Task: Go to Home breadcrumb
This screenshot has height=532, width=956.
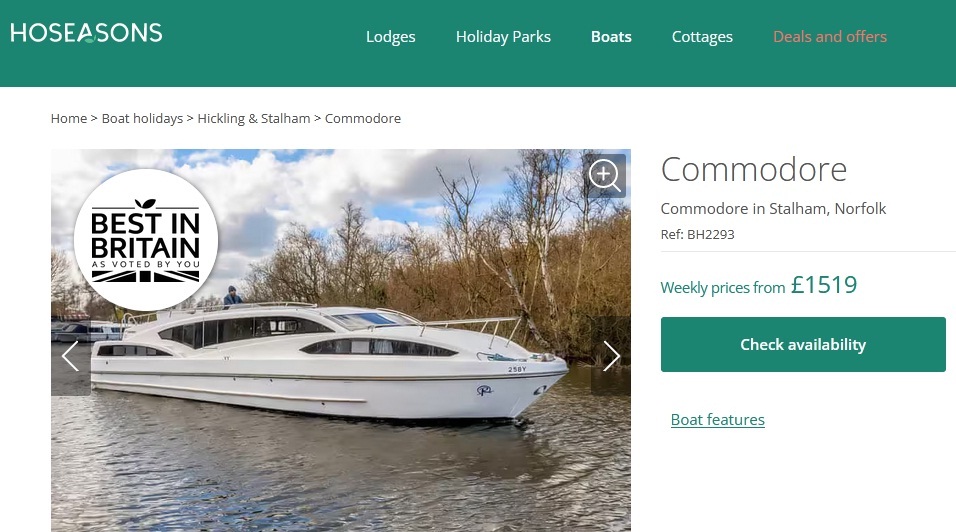Action: tap(69, 118)
